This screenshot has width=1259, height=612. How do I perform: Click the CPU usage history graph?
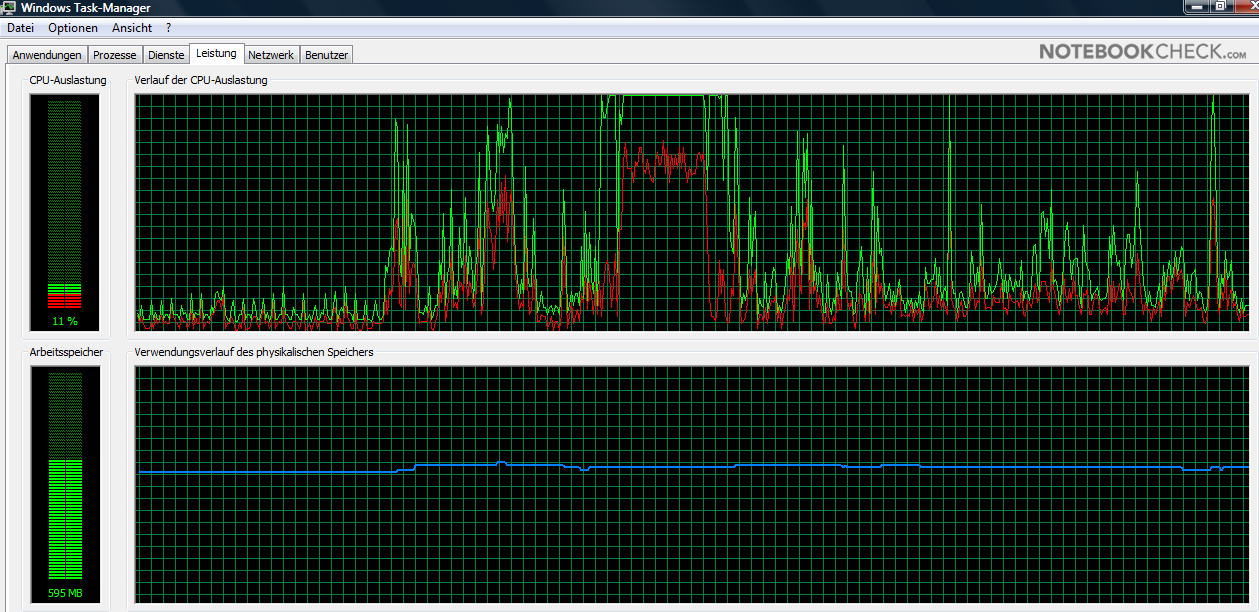point(693,213)
